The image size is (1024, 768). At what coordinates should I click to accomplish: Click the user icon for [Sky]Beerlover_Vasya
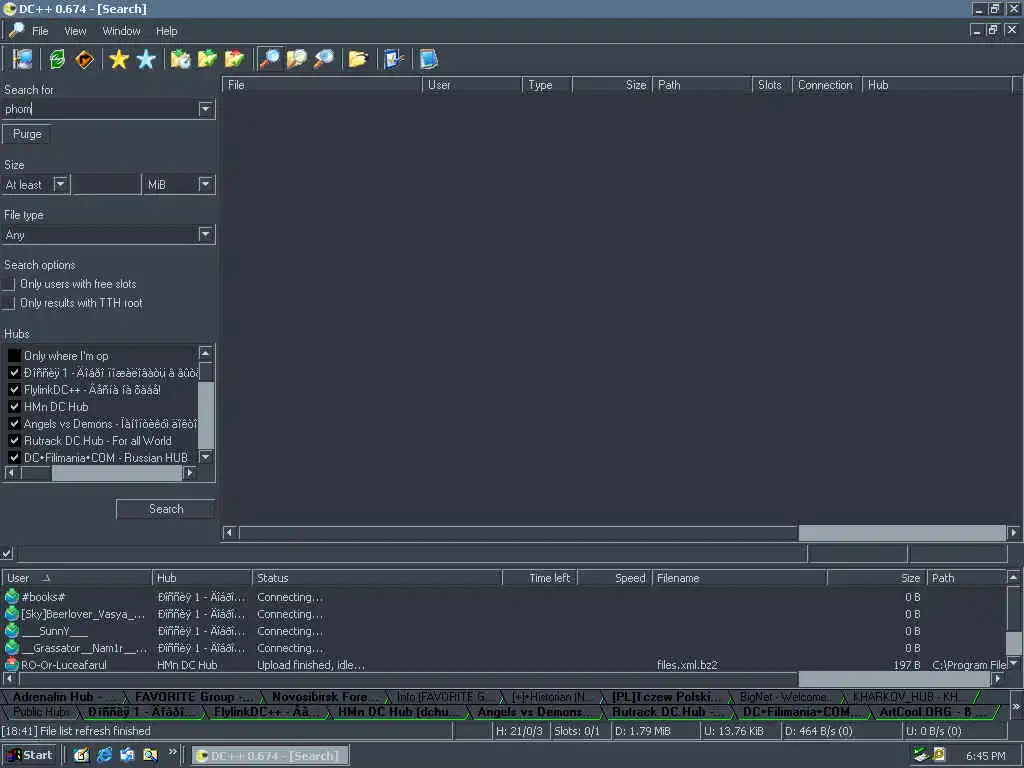click(x=12, y=613)
